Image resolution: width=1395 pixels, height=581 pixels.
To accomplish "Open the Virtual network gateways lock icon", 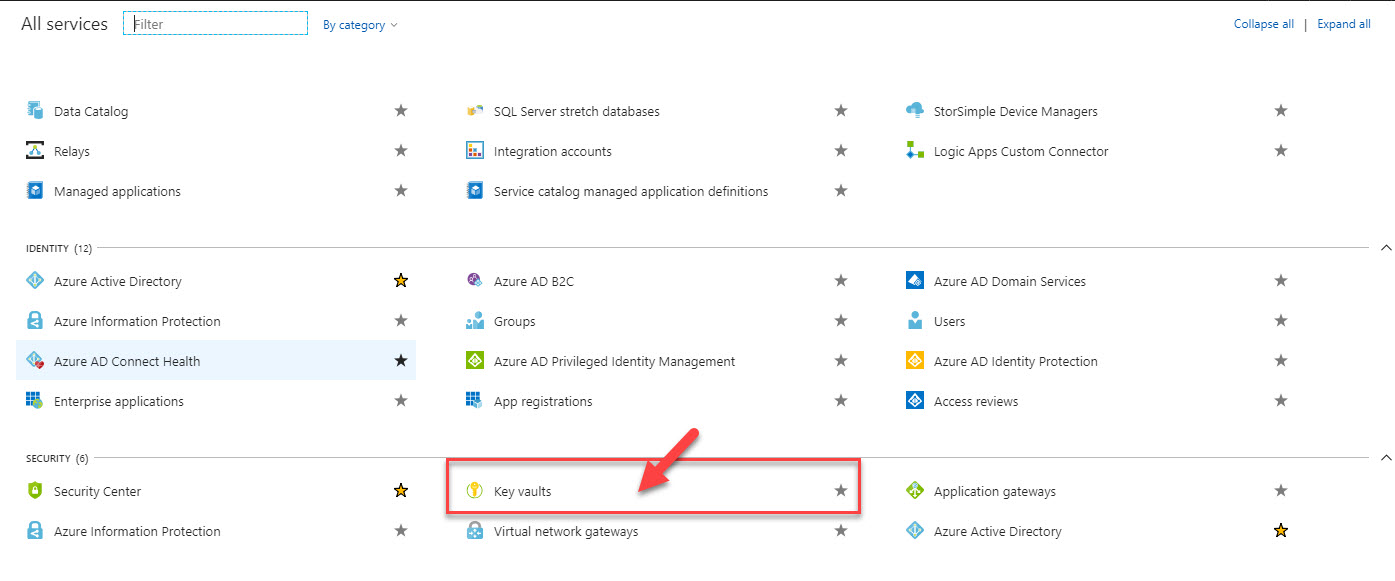I will pos(475,531).
